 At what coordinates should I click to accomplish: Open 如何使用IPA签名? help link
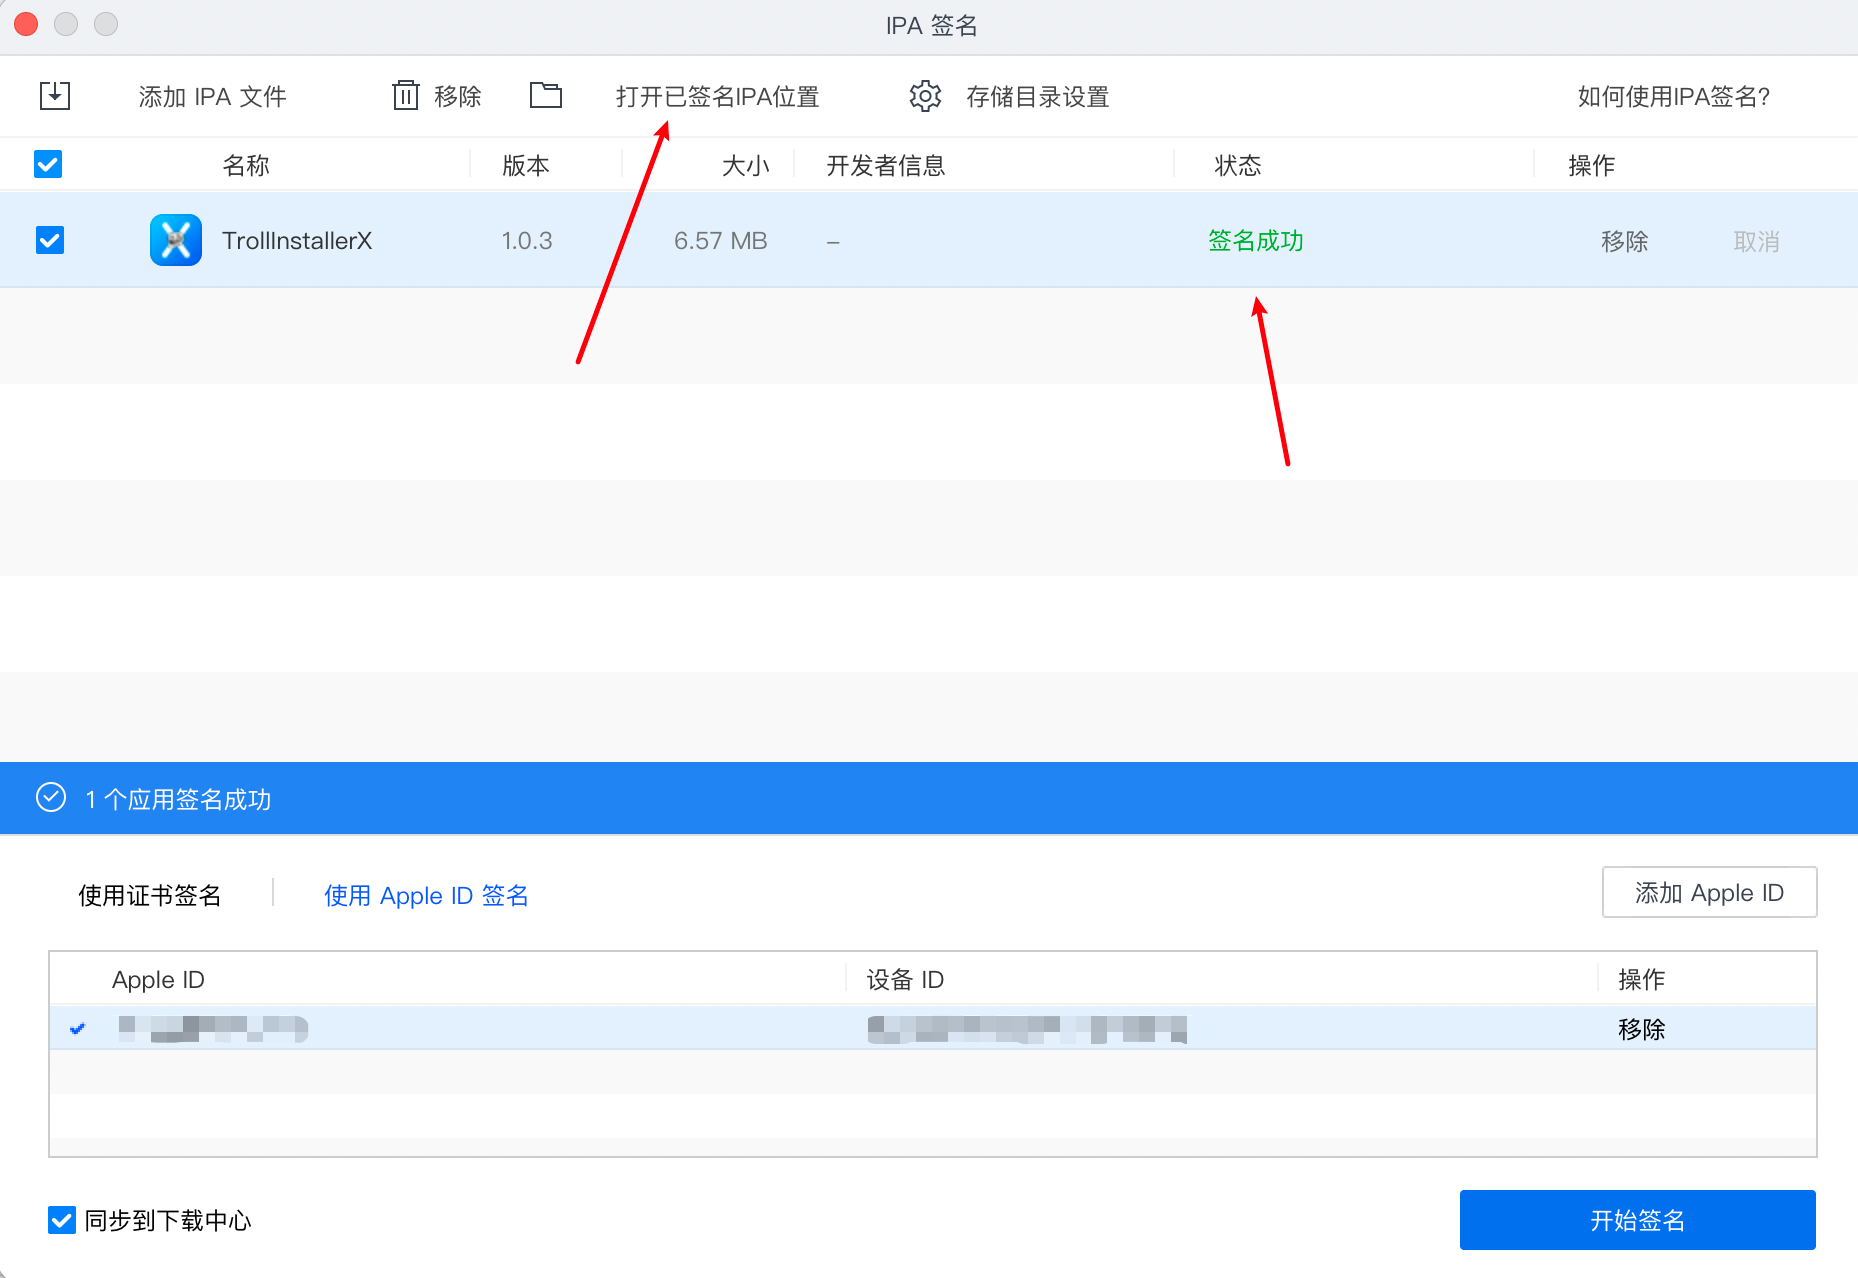[1674, 97]
